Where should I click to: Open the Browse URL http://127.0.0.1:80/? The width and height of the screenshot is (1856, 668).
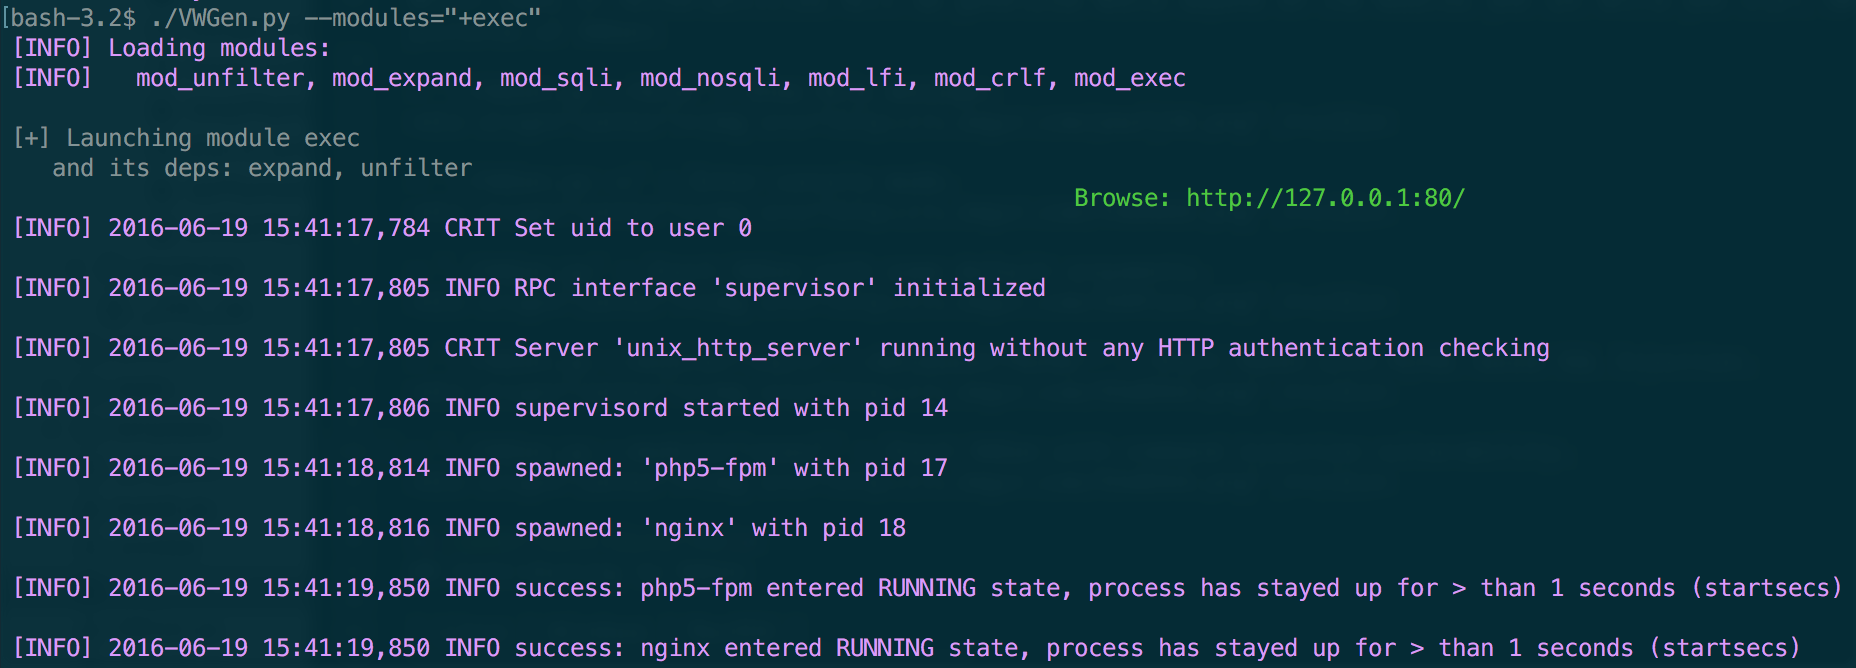click(1325, 198)
